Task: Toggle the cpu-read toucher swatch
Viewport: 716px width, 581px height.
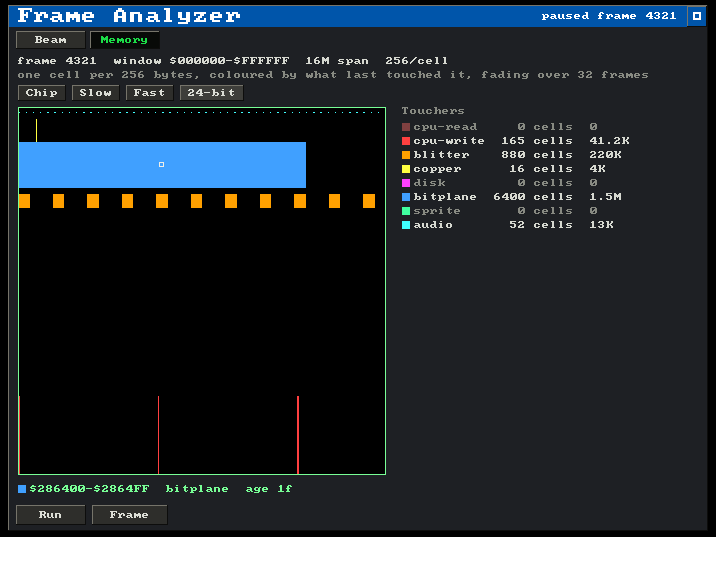Action: coord(405,127)
